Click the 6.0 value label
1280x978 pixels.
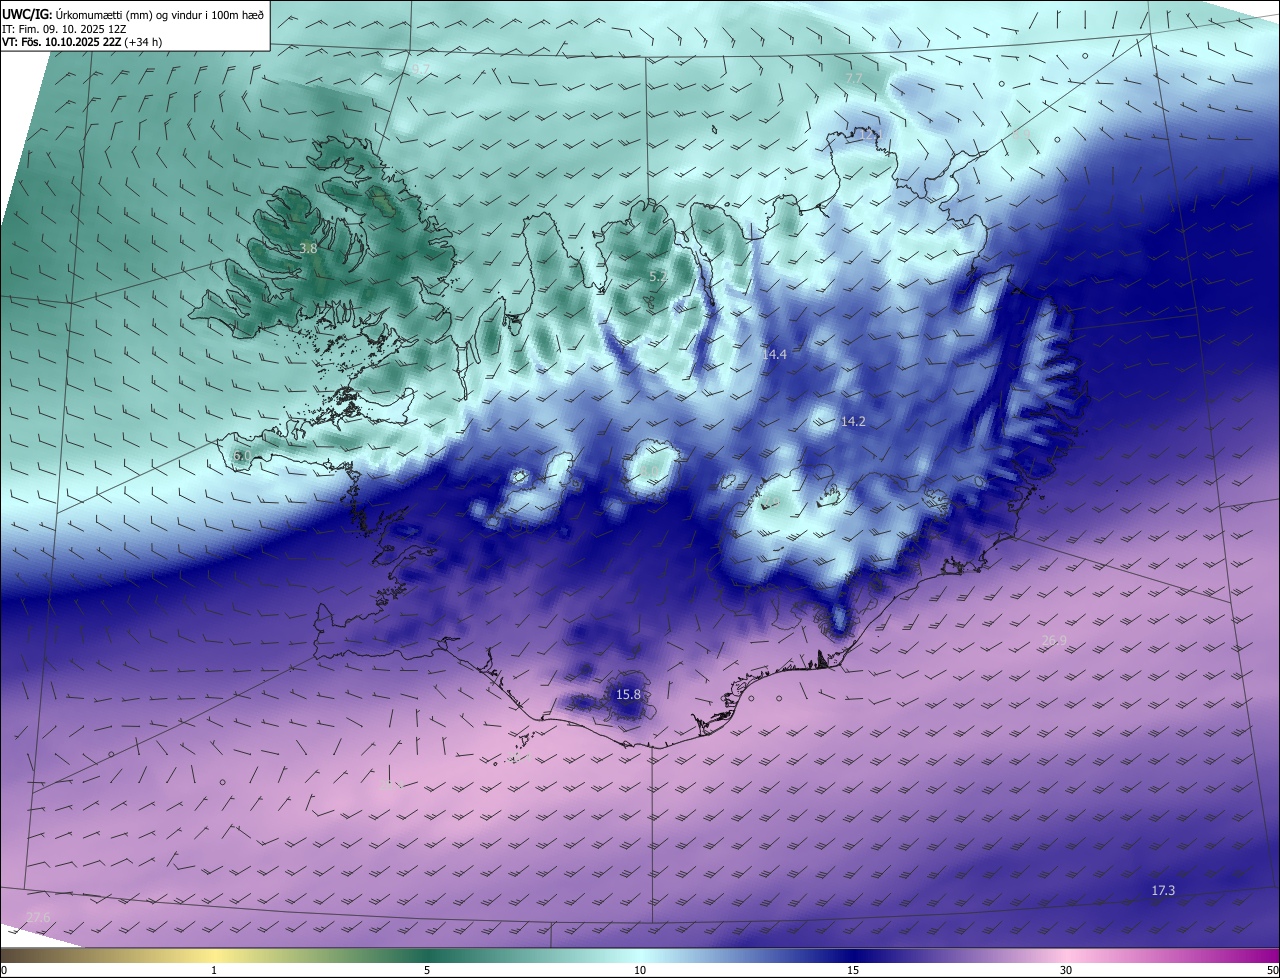pyautogui.click(x=242, y=456)
